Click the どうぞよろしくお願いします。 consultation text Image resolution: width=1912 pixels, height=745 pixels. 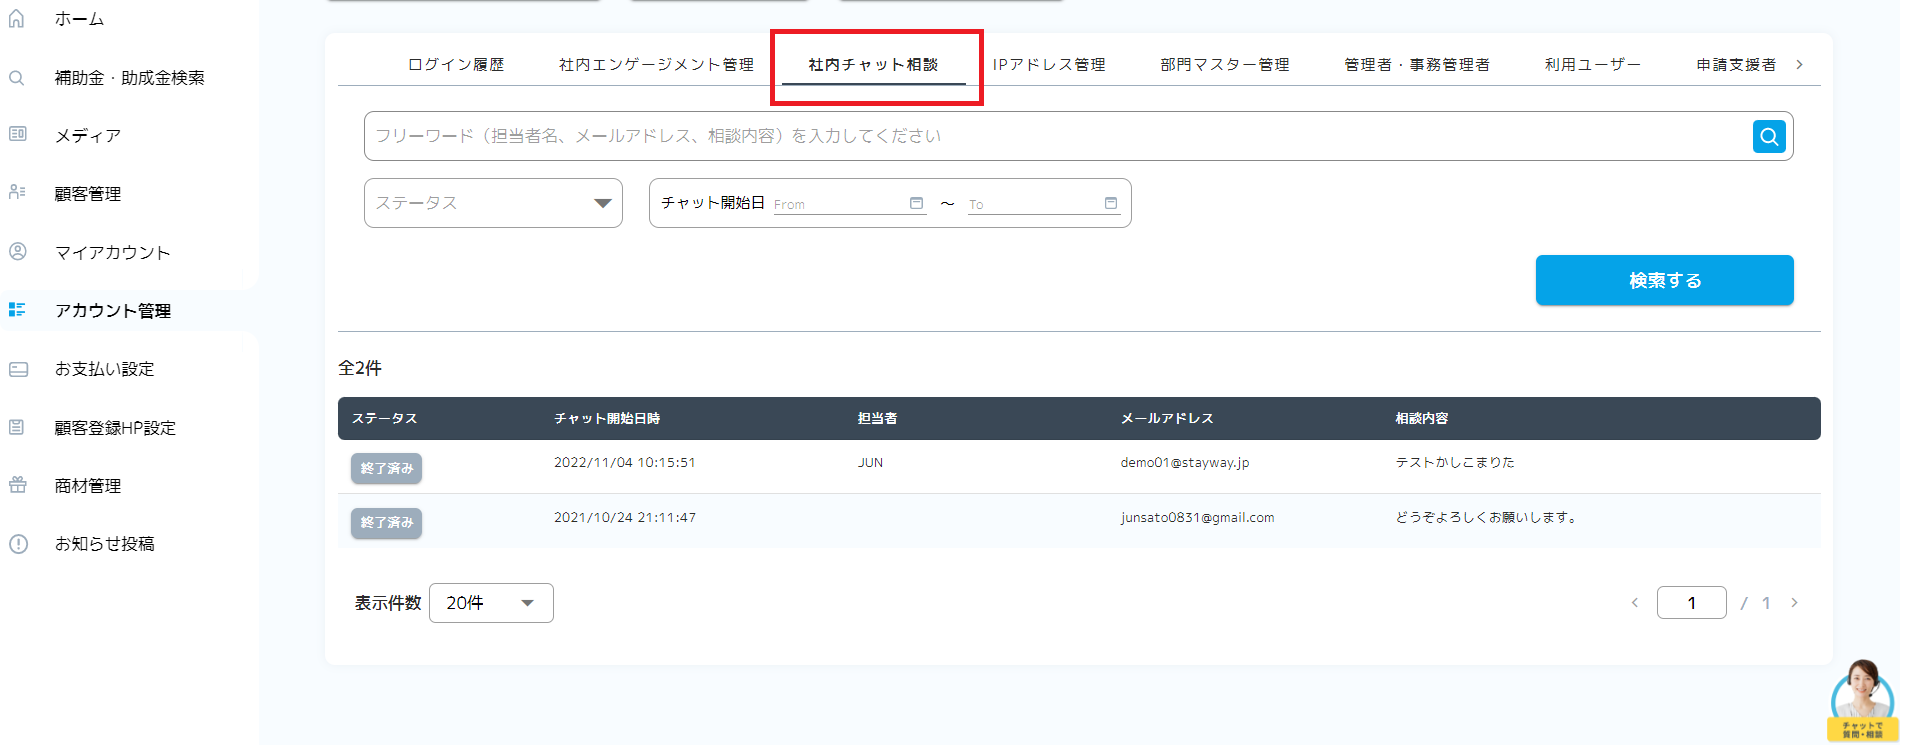click(x=1487, y=517)
